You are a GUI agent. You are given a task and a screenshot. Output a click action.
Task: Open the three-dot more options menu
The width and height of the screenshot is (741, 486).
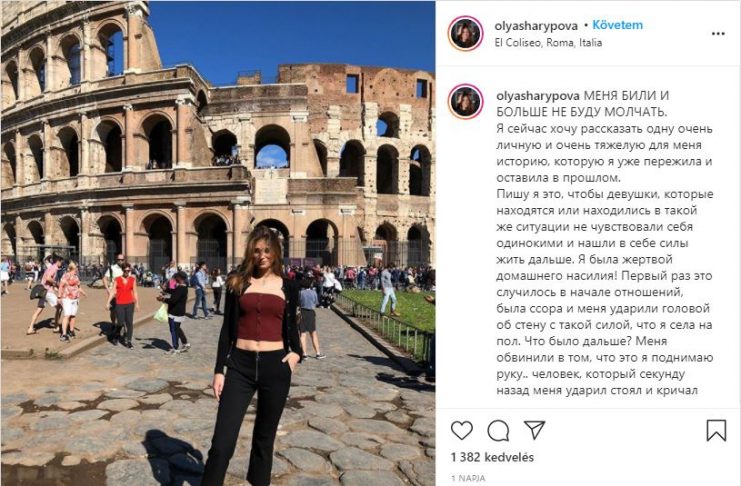718,34
